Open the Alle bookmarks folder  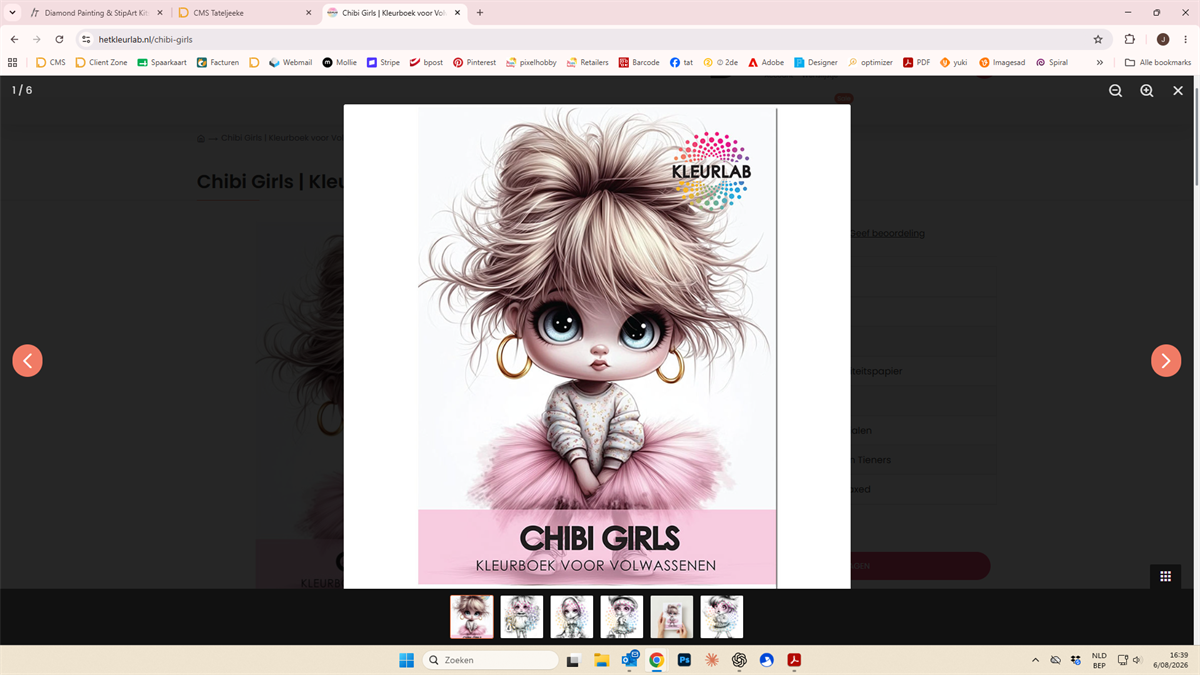[1157, 62]
